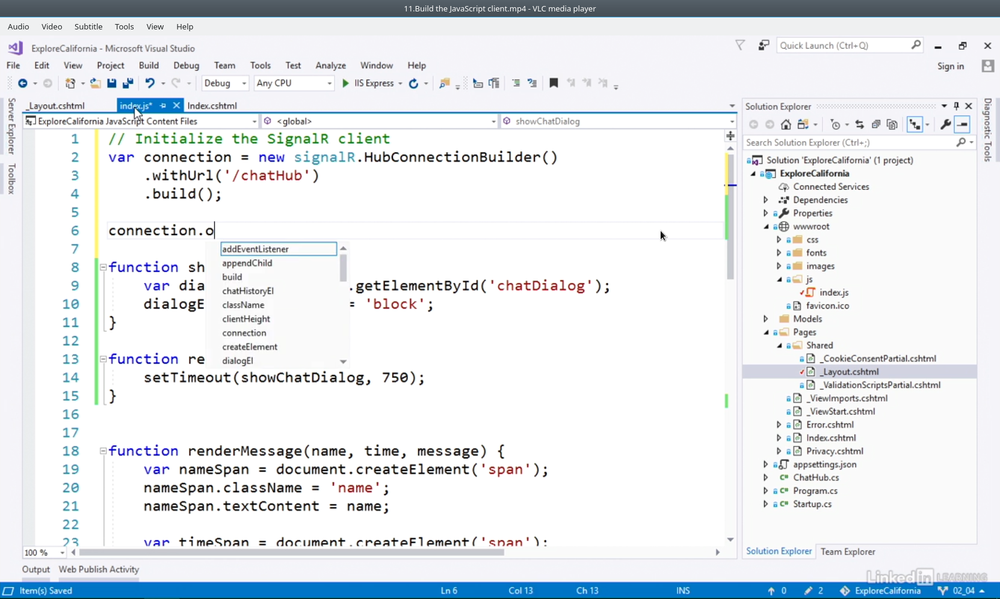
Task: Click the editor's horizontal scrollbar thumb
Action: (x=291, y=552)
